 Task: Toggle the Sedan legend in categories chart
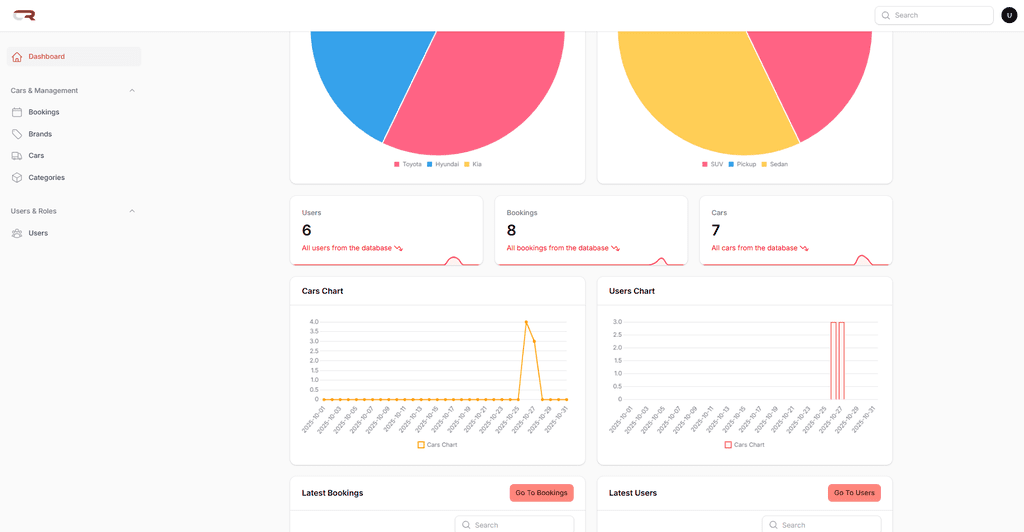pyautogui.click(x=775, y=164)
